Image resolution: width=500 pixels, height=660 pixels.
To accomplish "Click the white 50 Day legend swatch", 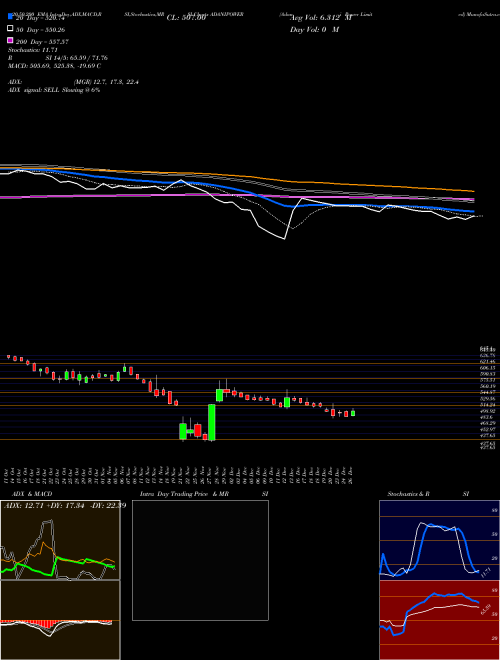I will tap(10, 29).
